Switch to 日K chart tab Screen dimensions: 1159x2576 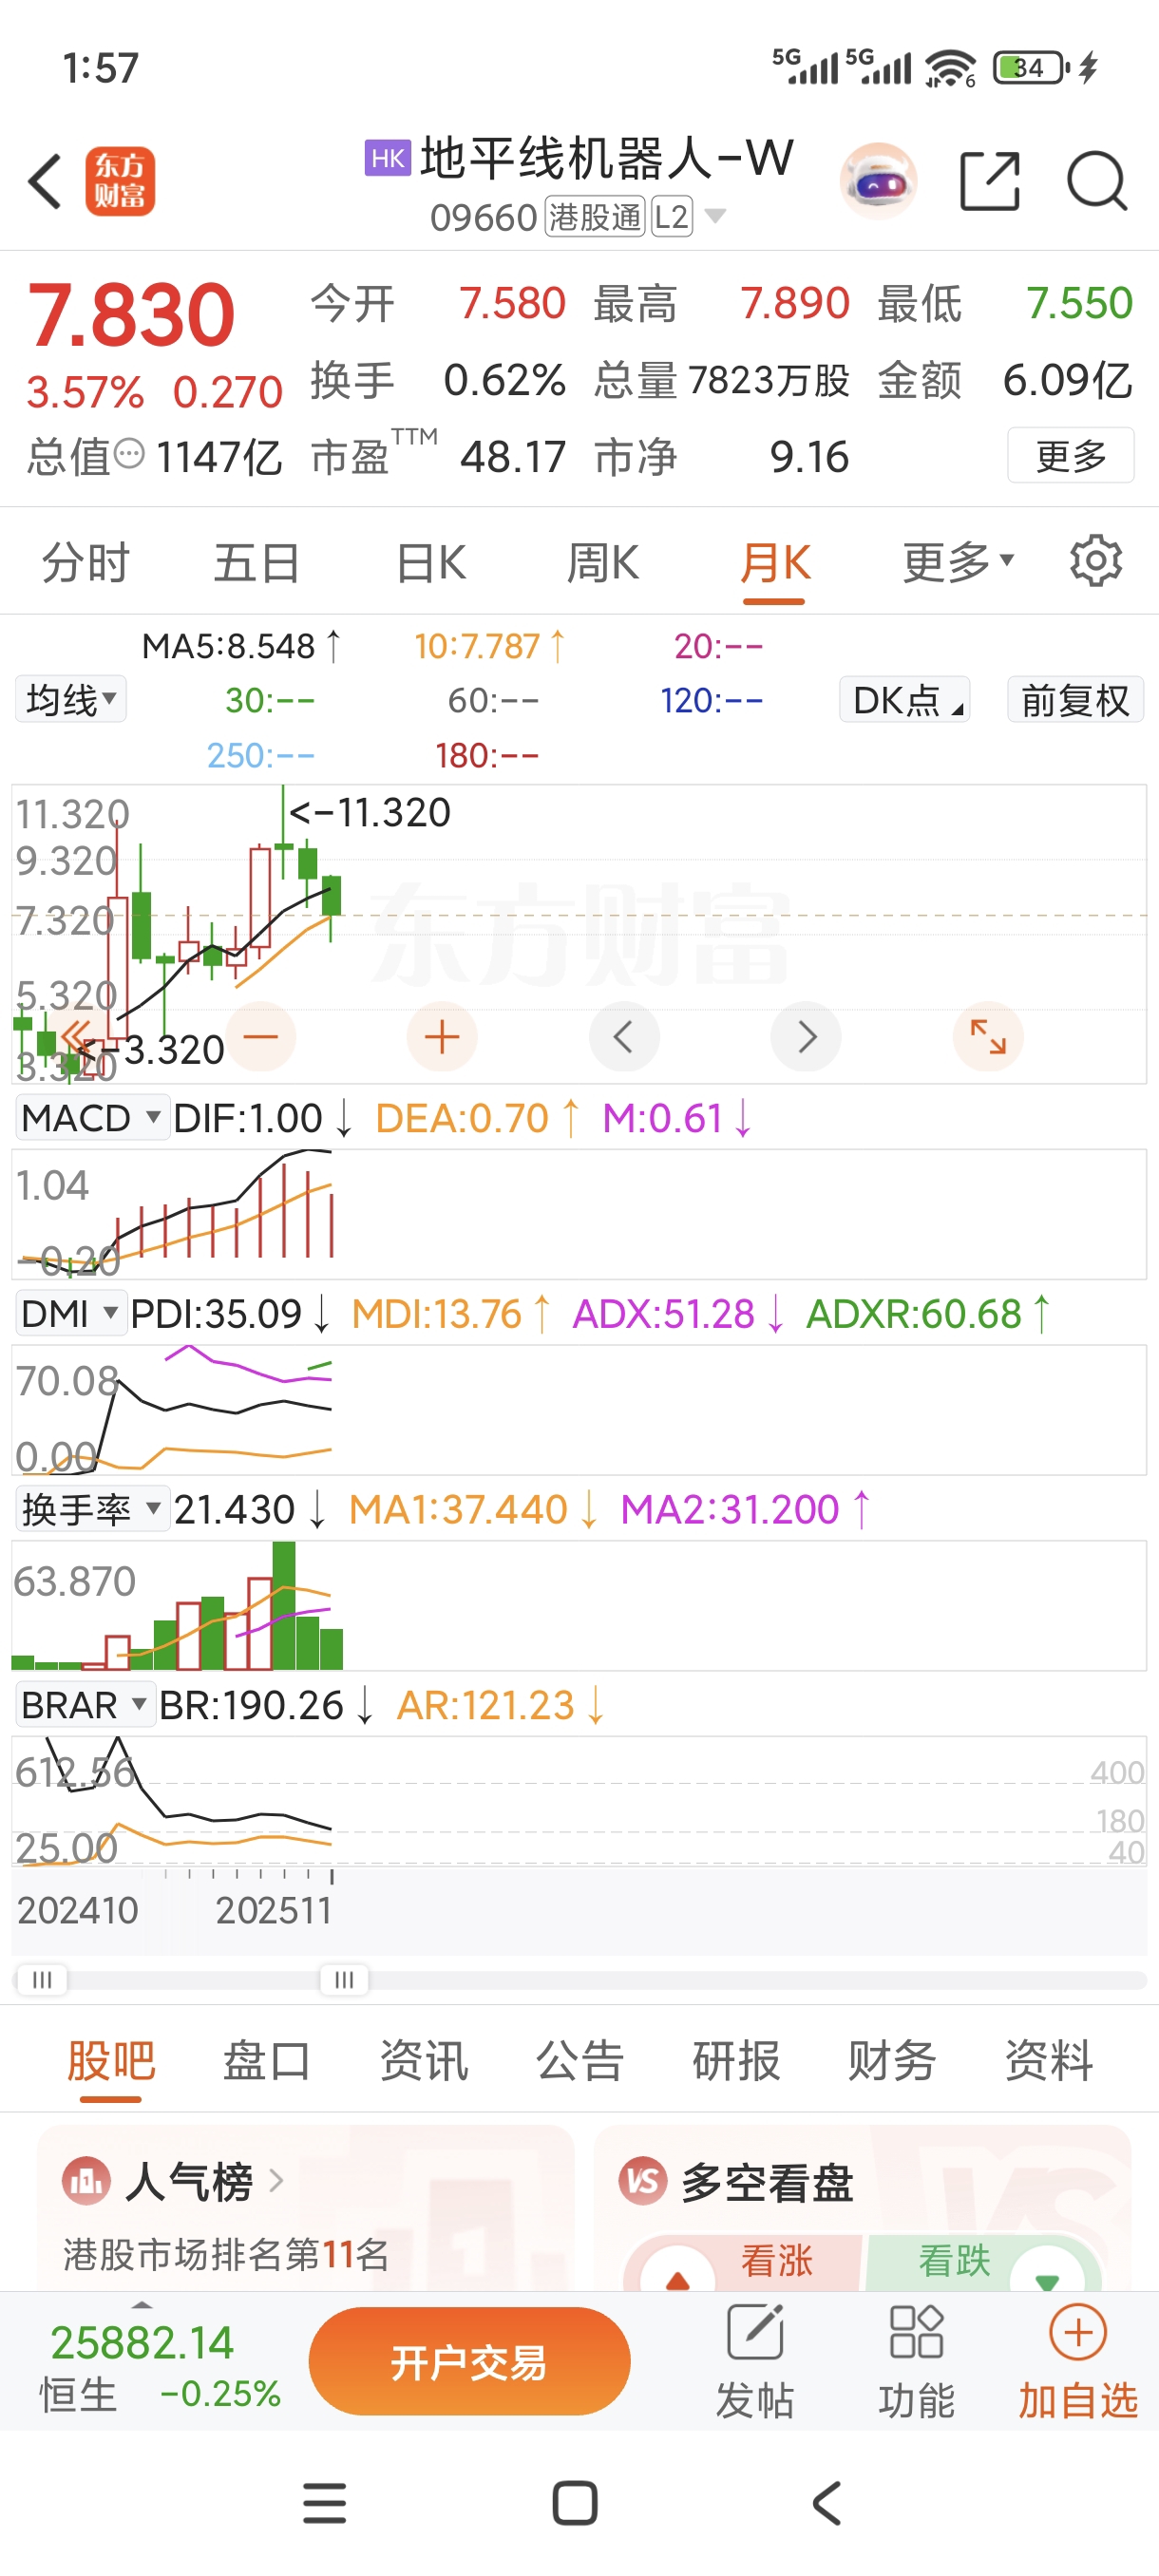(x=431, y=562)
